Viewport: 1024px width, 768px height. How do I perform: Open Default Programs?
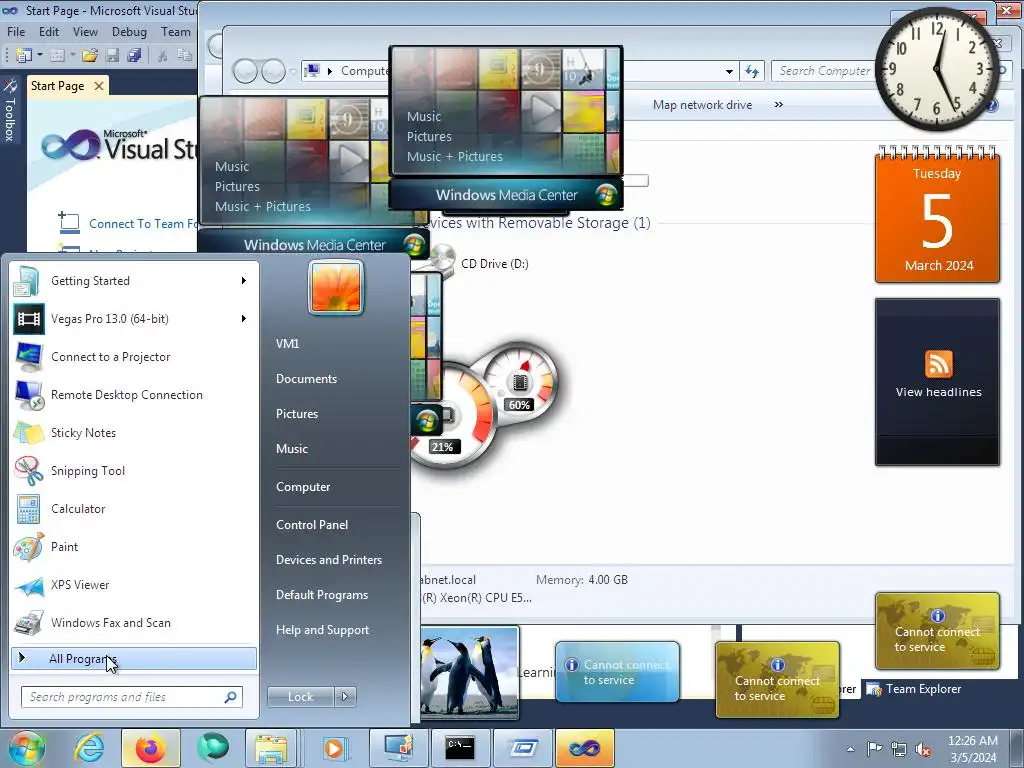tap(322, 595)
